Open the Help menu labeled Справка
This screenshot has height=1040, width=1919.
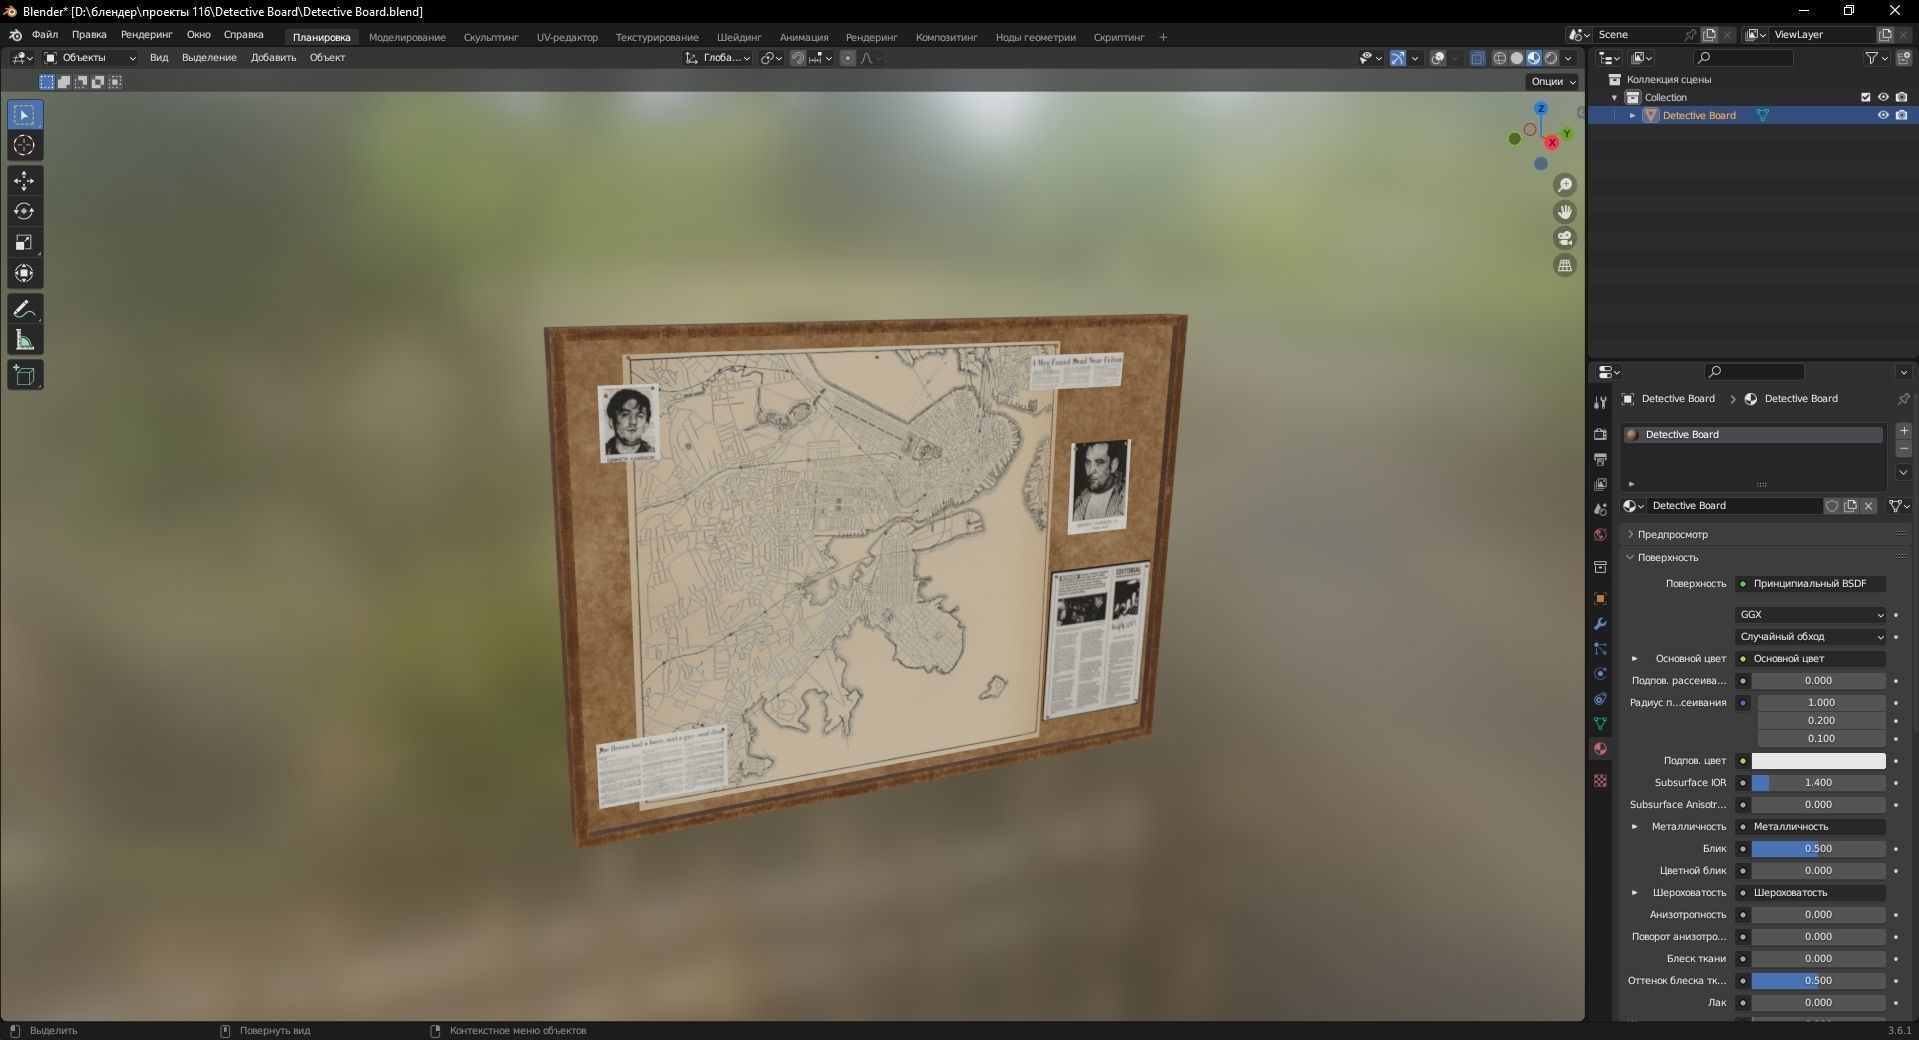244,35
